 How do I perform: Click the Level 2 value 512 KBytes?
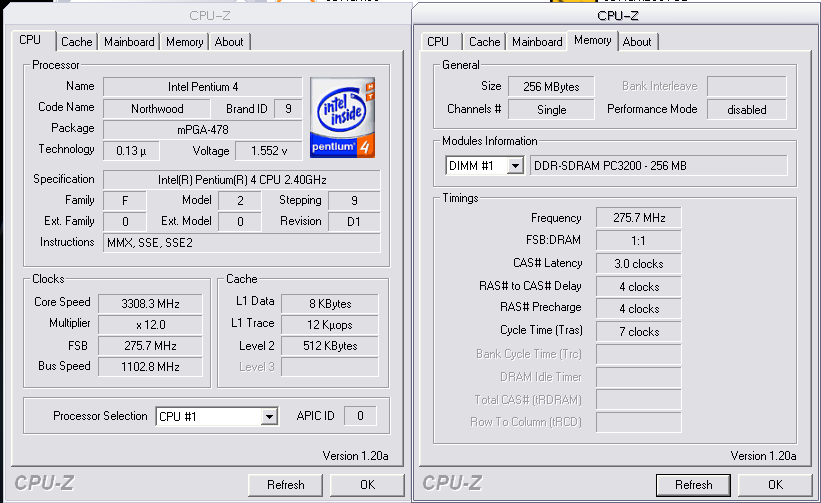point(330,345)
